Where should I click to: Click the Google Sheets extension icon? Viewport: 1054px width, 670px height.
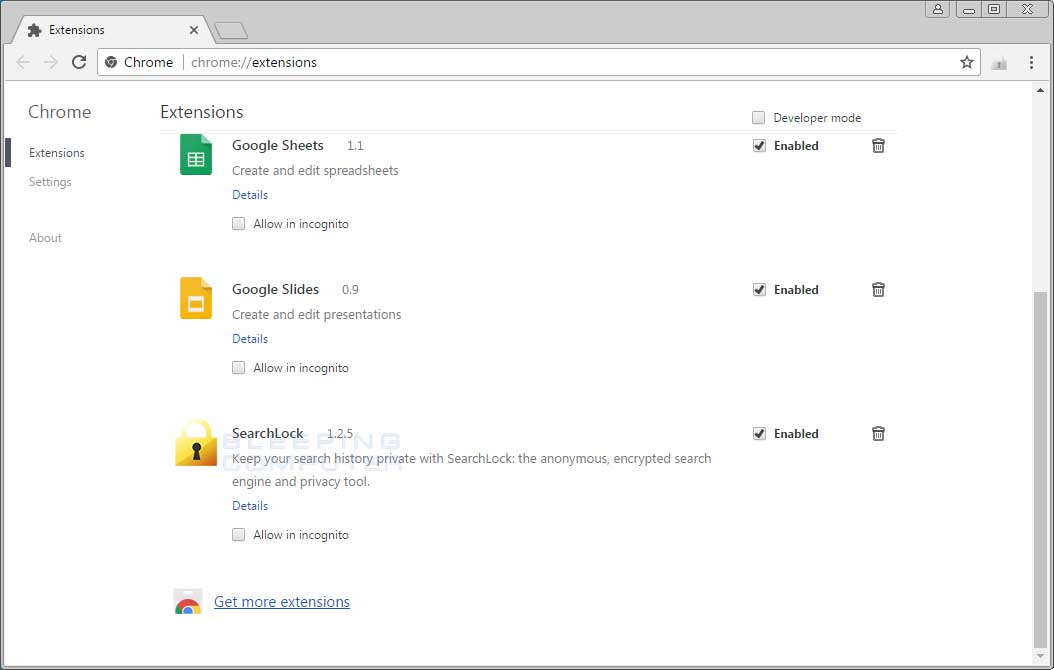[195, 155]
